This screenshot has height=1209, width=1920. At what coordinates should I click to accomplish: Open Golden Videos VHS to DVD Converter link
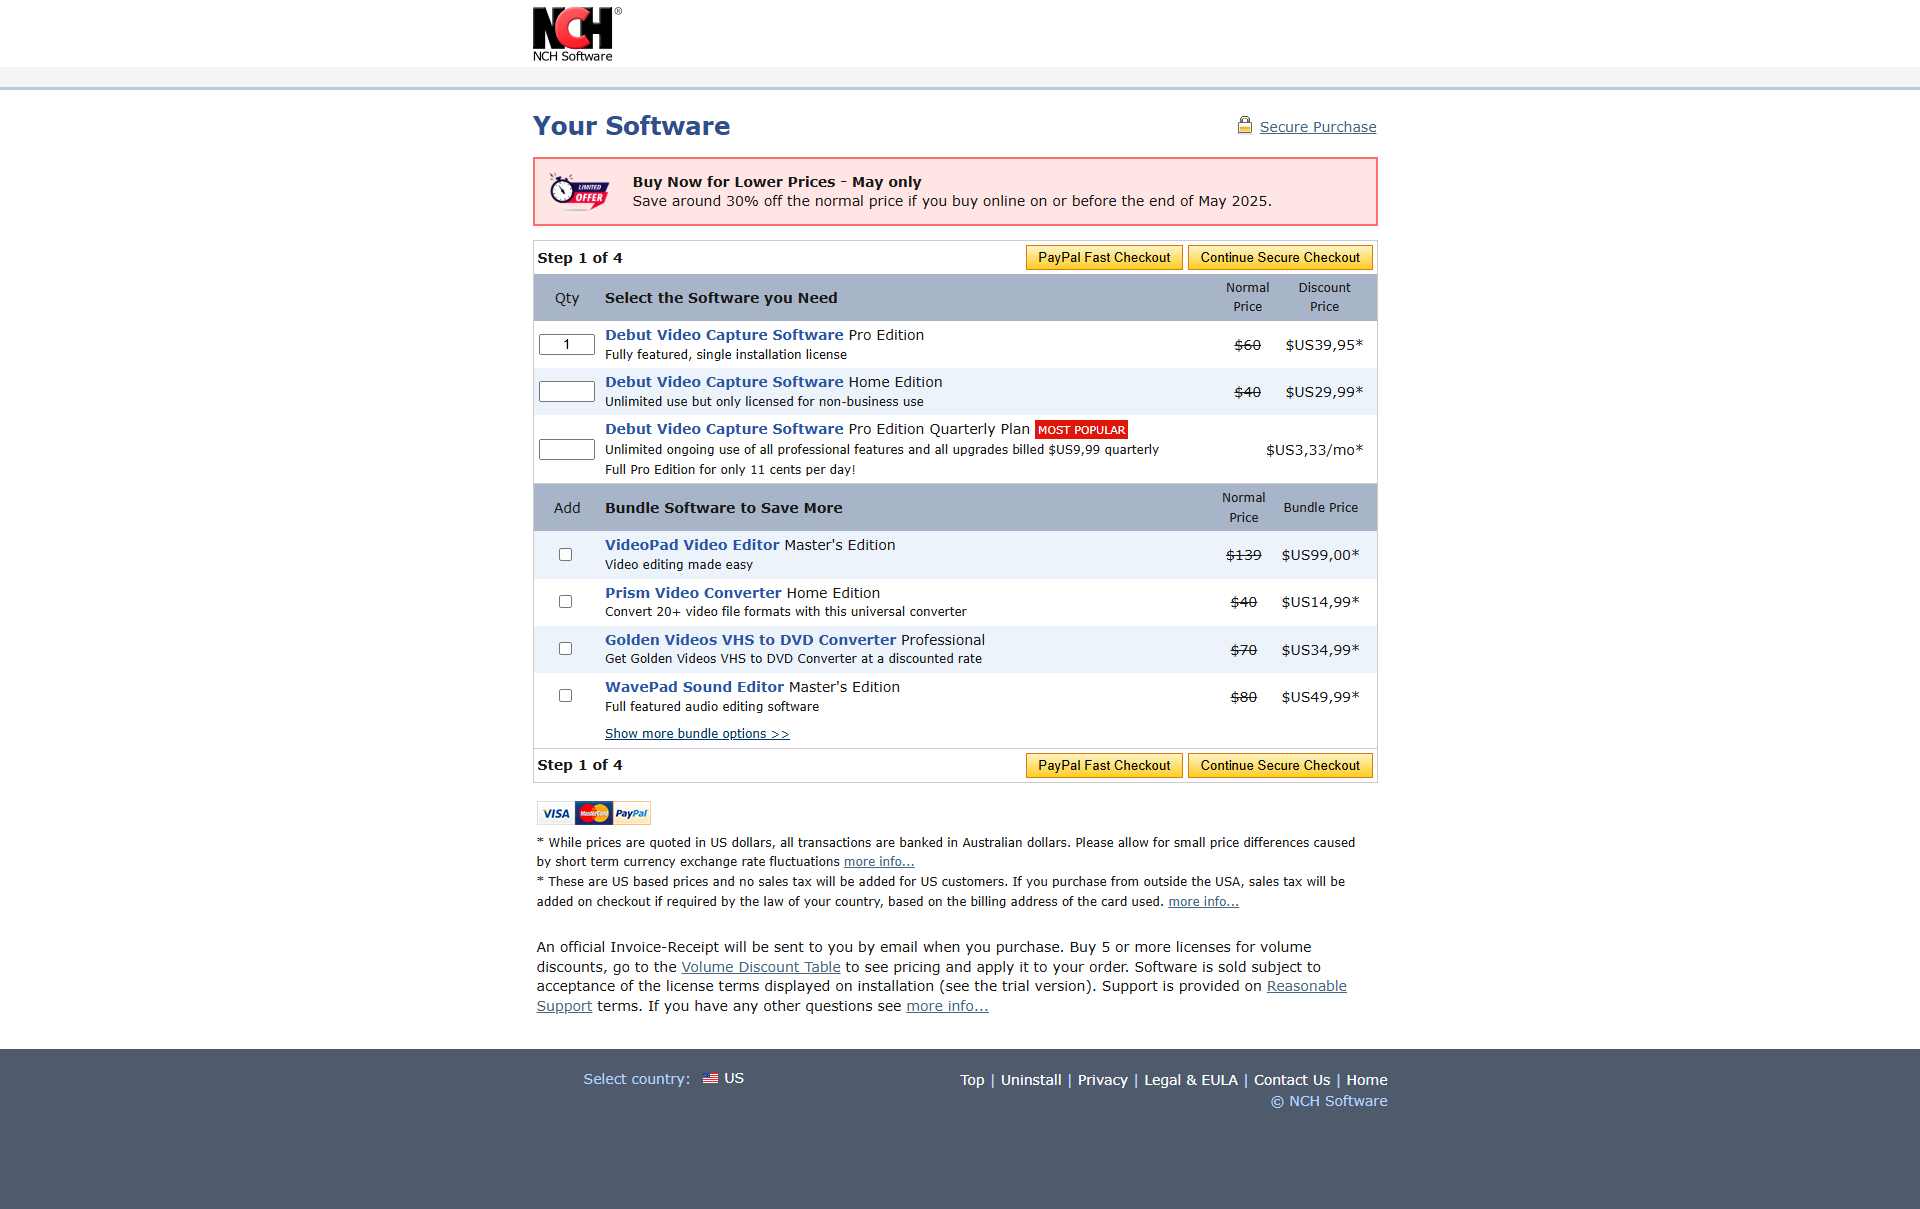[x=750, y=640]
